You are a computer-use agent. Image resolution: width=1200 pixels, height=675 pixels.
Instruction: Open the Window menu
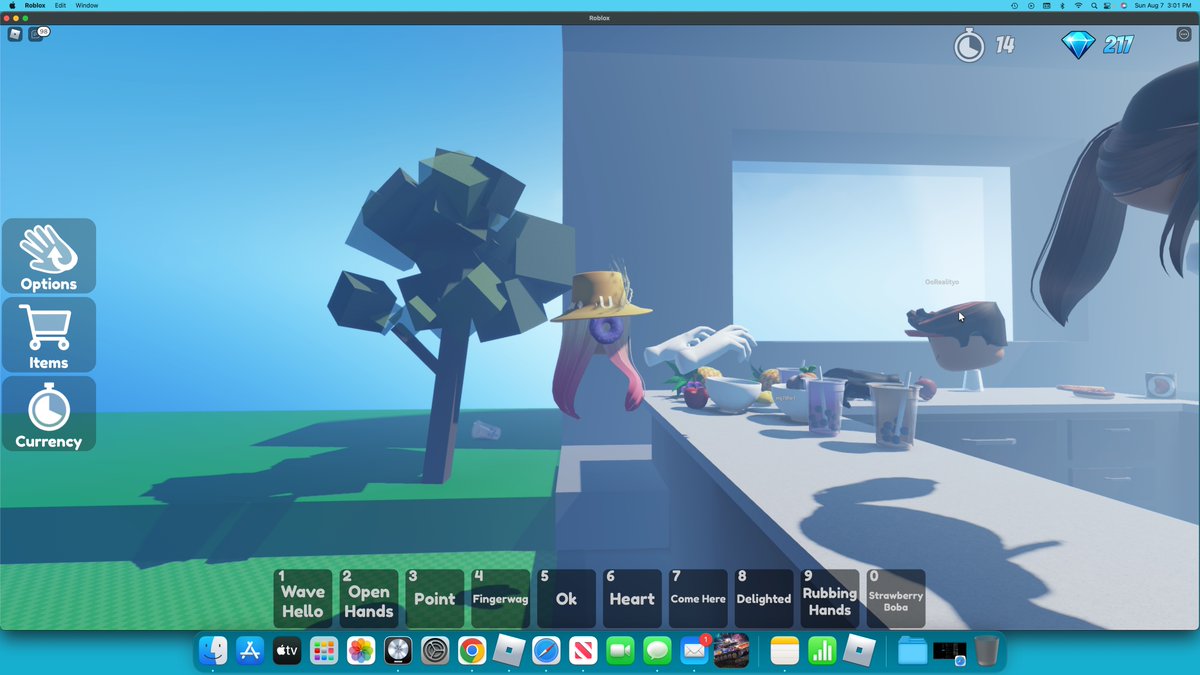coord(87,5)
